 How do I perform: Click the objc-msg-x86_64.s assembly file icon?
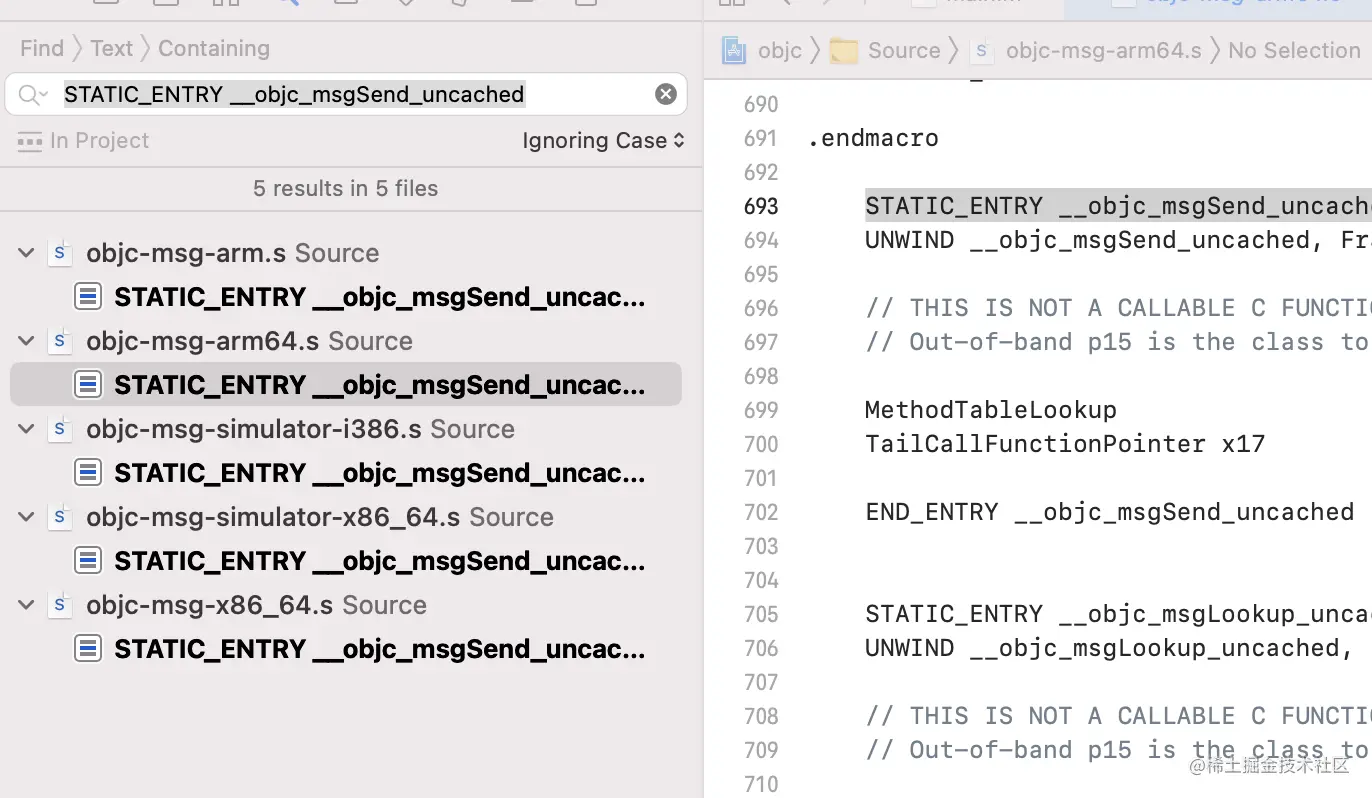(60, 605)
